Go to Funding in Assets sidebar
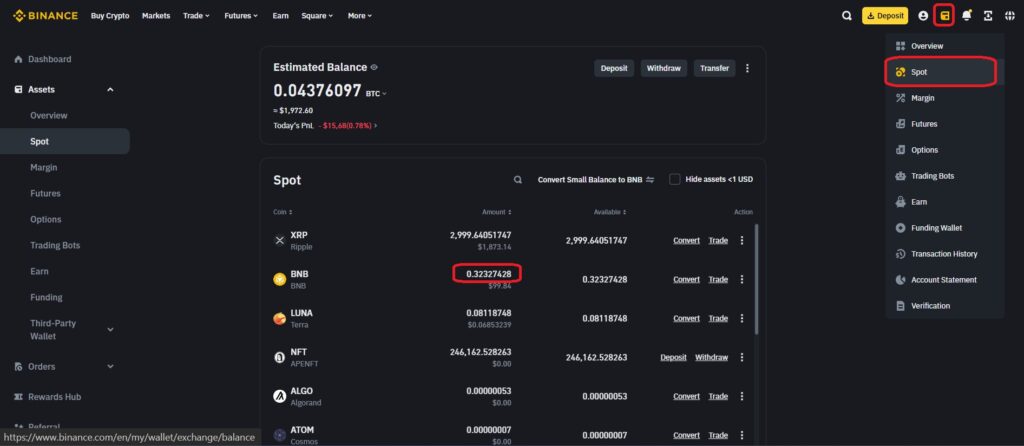 tap(46, 297)
